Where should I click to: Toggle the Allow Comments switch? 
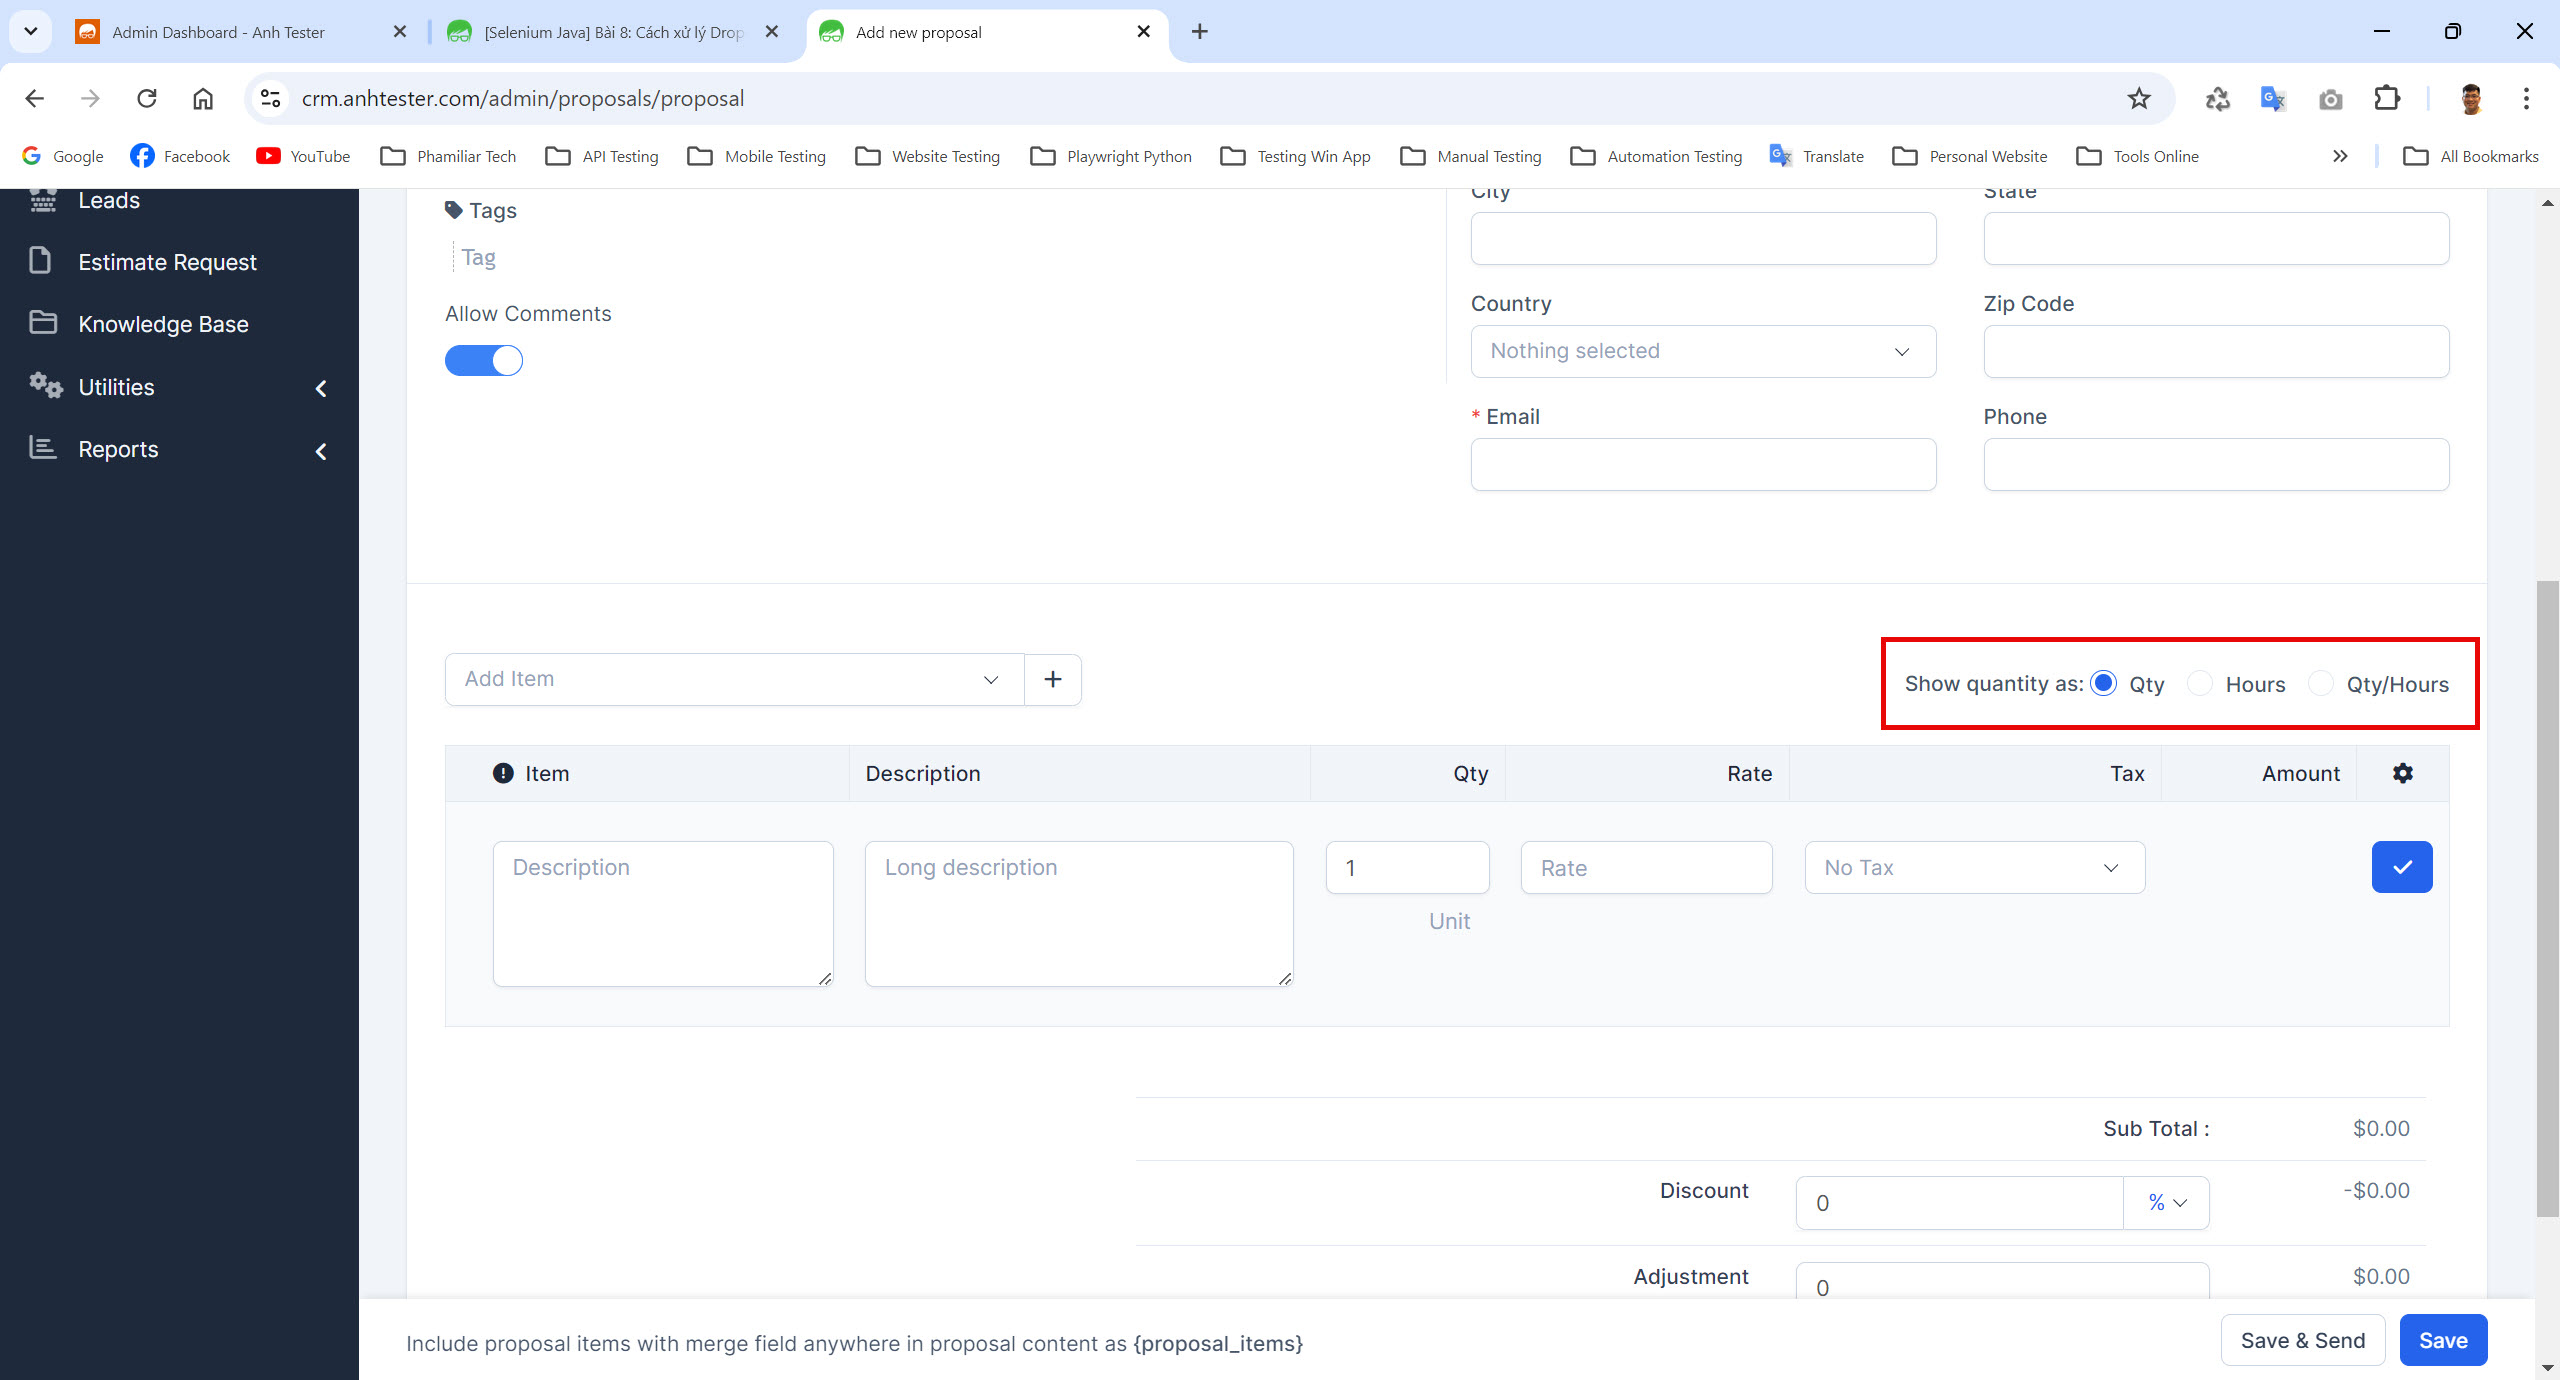click(x=484, y=360)
